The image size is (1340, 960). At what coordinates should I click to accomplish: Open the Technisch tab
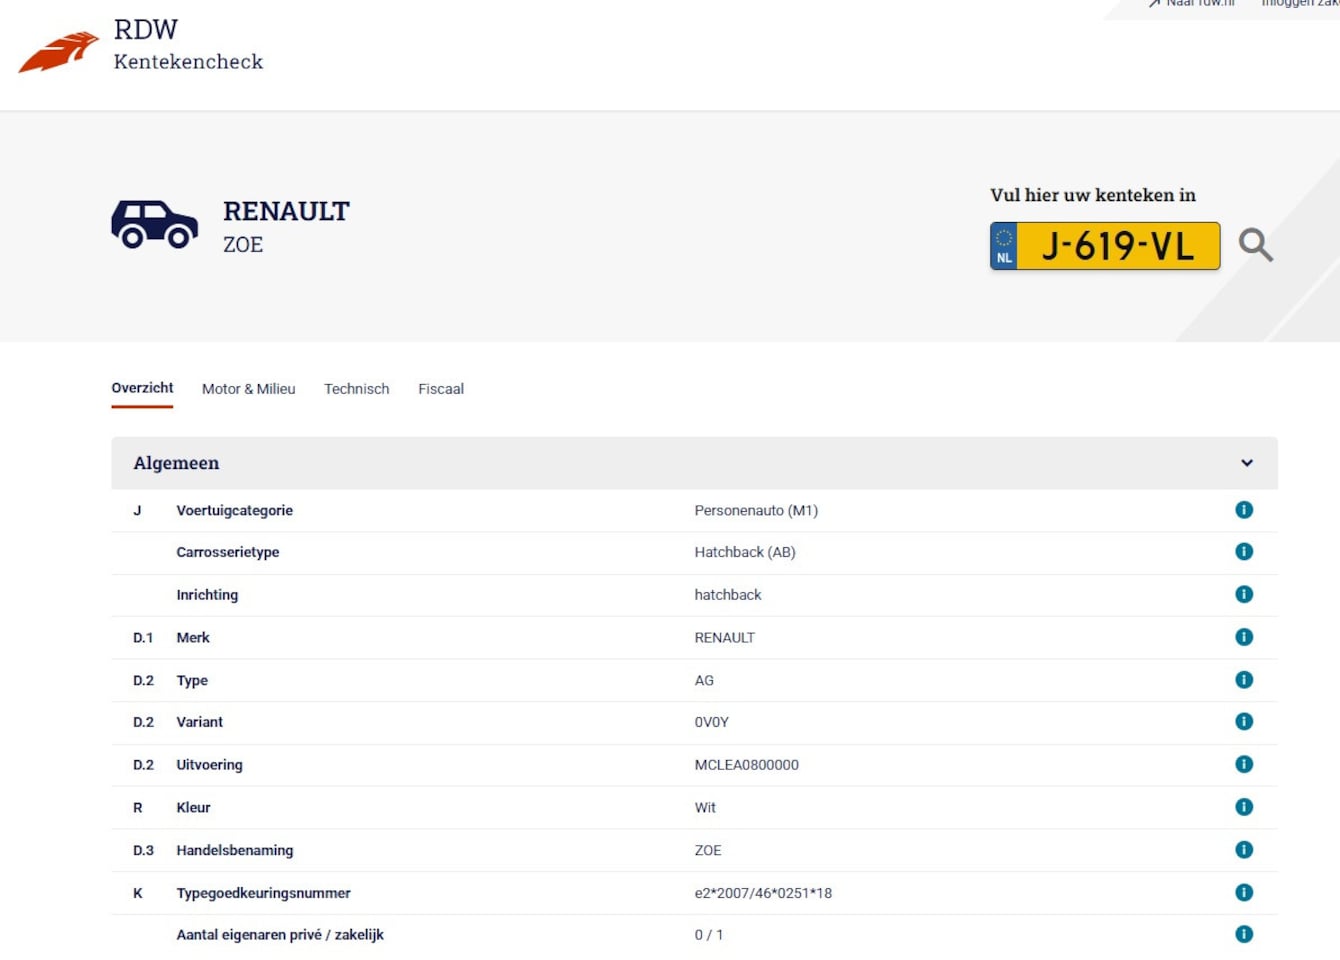(356, 389)
